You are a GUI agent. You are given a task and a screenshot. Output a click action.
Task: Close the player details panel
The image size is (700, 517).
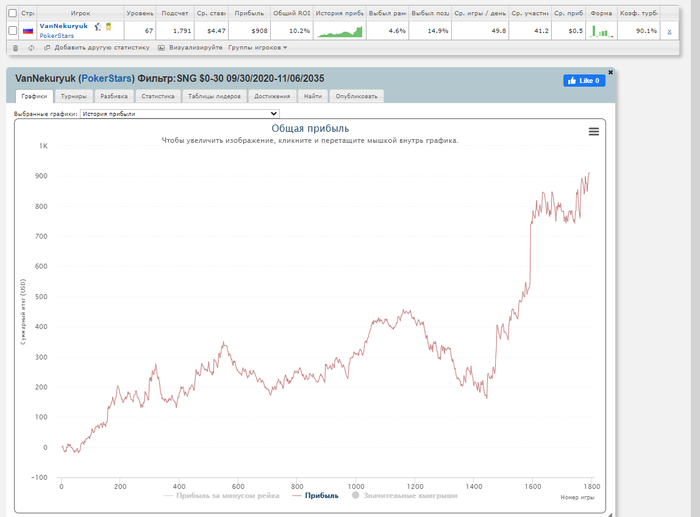[610, 72]
